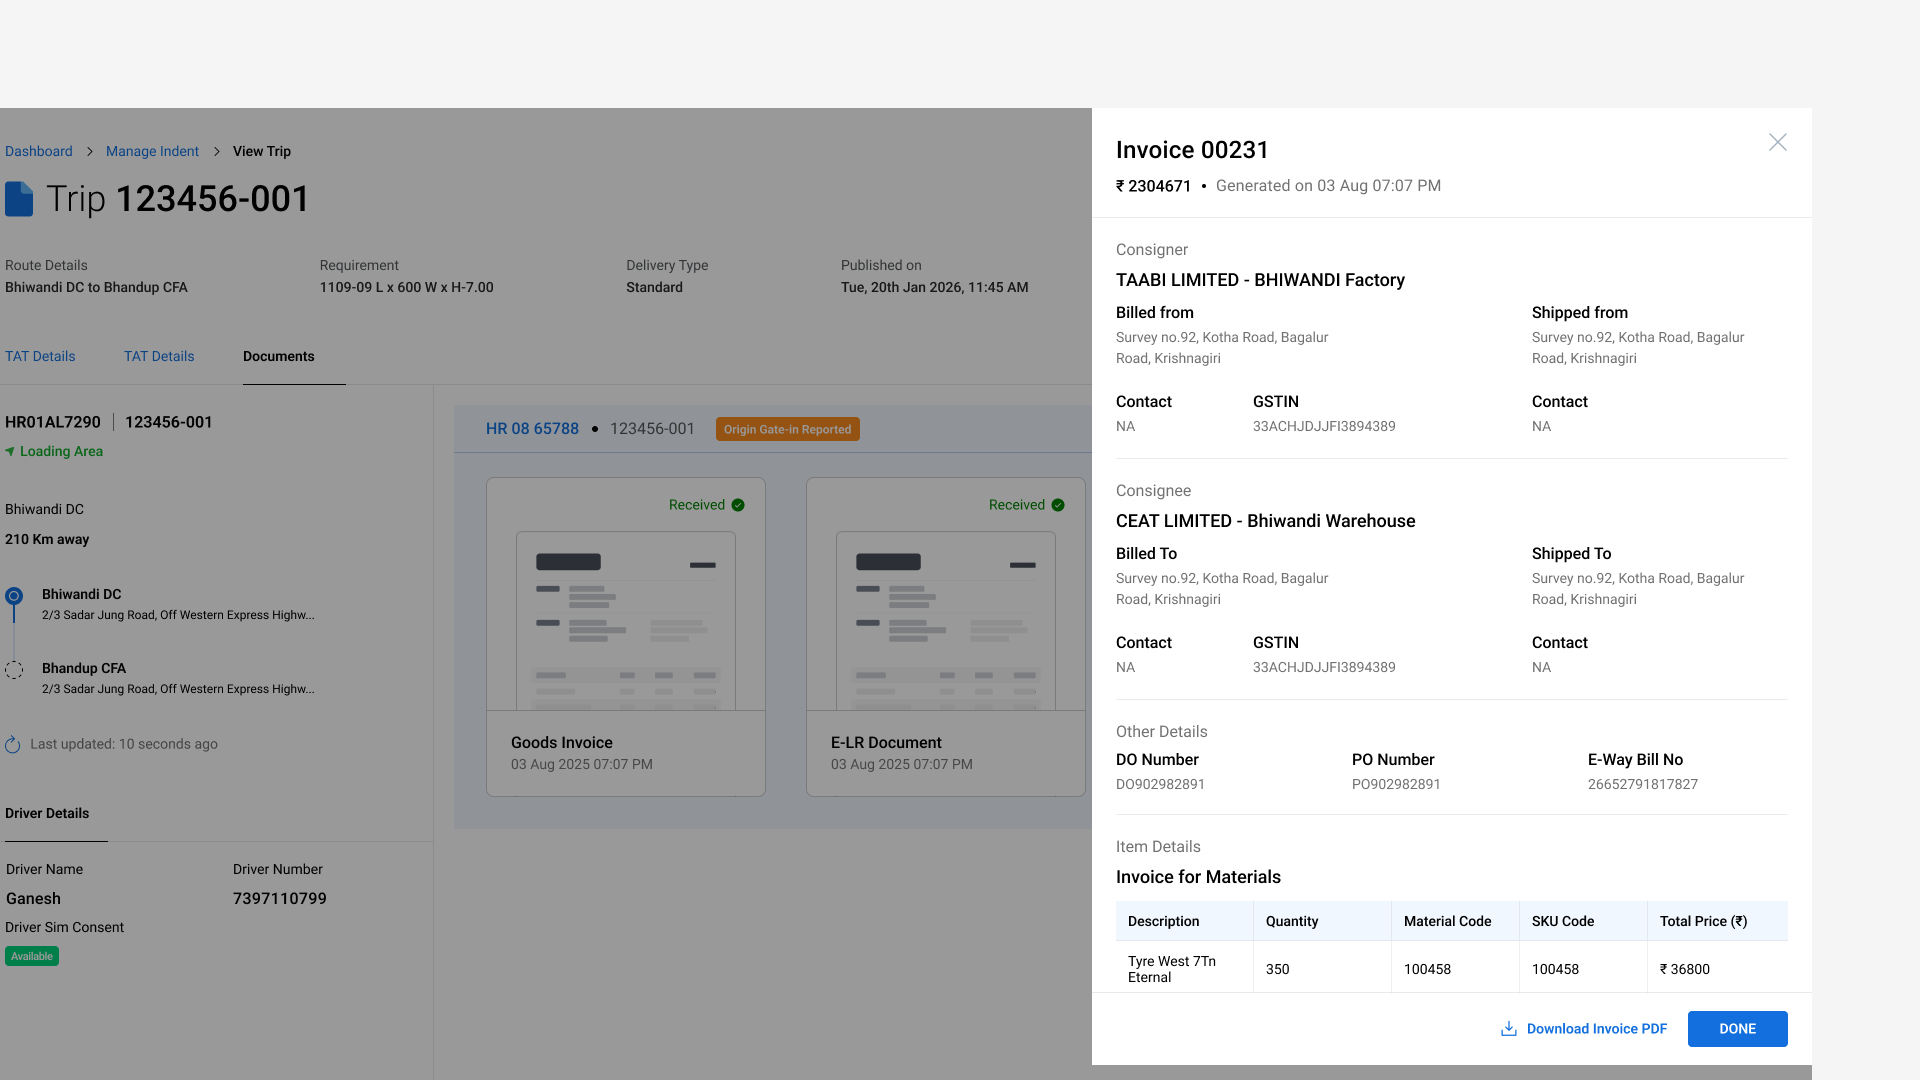Screen dimensions: 1920x1080
Task: Click the E-Way Bill number 26652791817827
Action: point(1643,785)
